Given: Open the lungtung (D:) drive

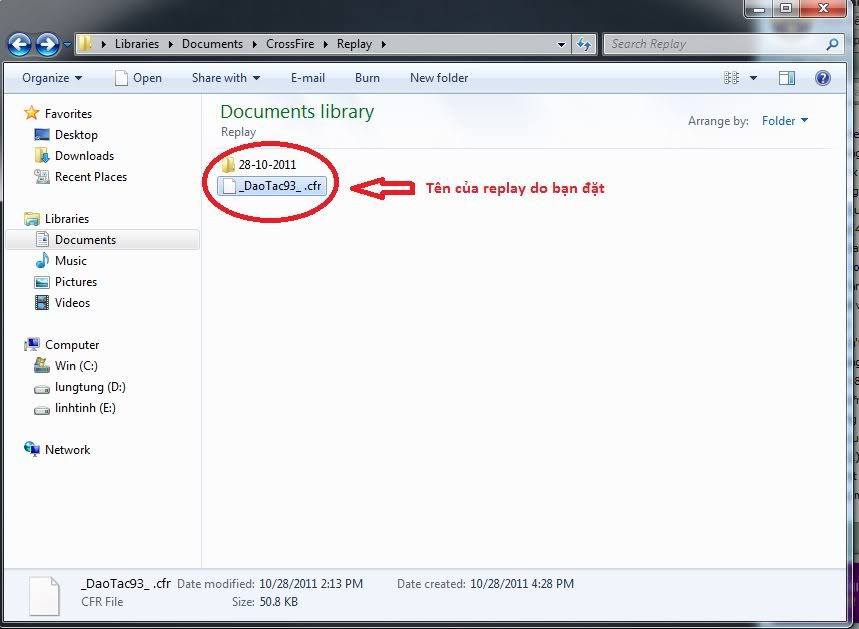Looking at the screenshot, I should point(90,387).
